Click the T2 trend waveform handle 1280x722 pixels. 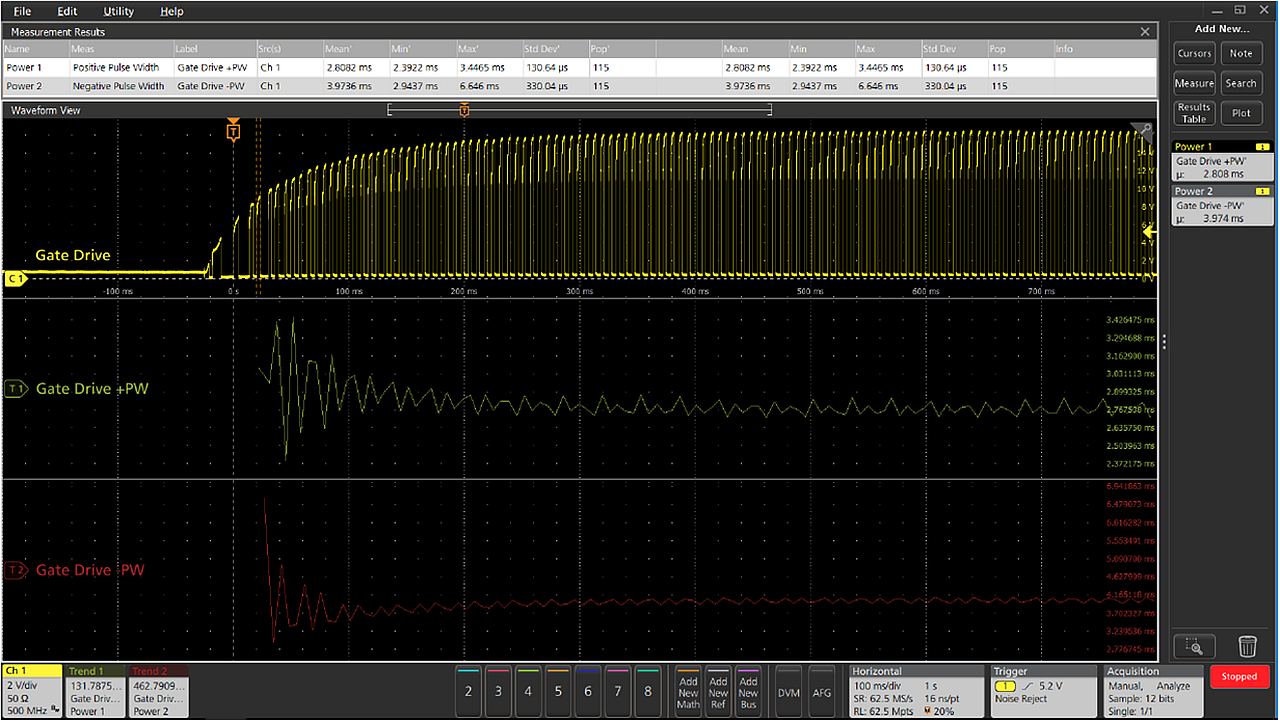click(15, 570)
